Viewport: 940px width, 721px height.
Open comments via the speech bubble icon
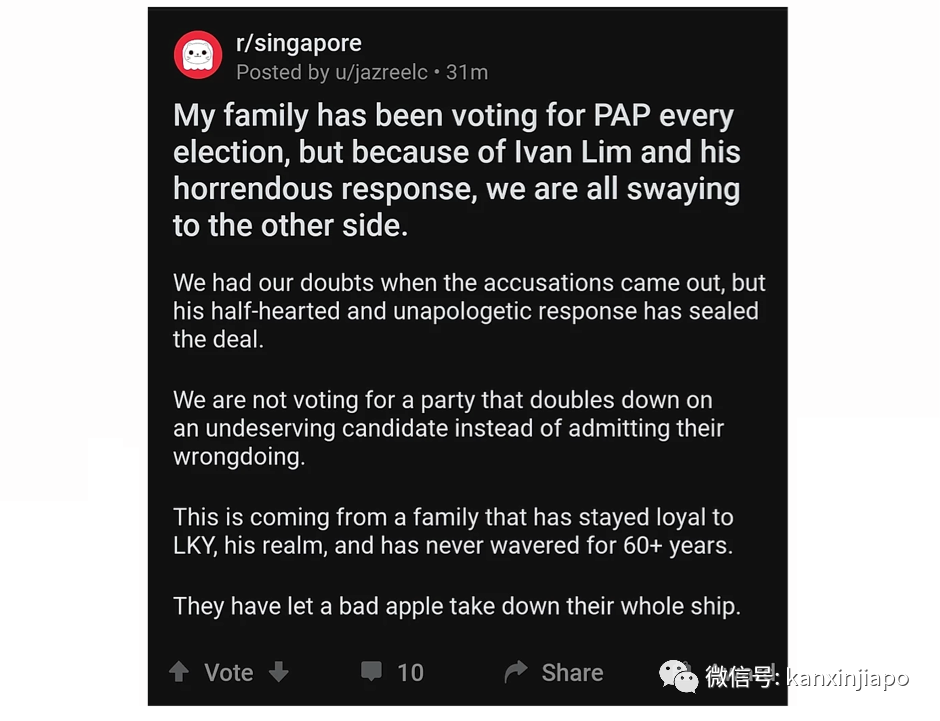[x=370, y=672]
